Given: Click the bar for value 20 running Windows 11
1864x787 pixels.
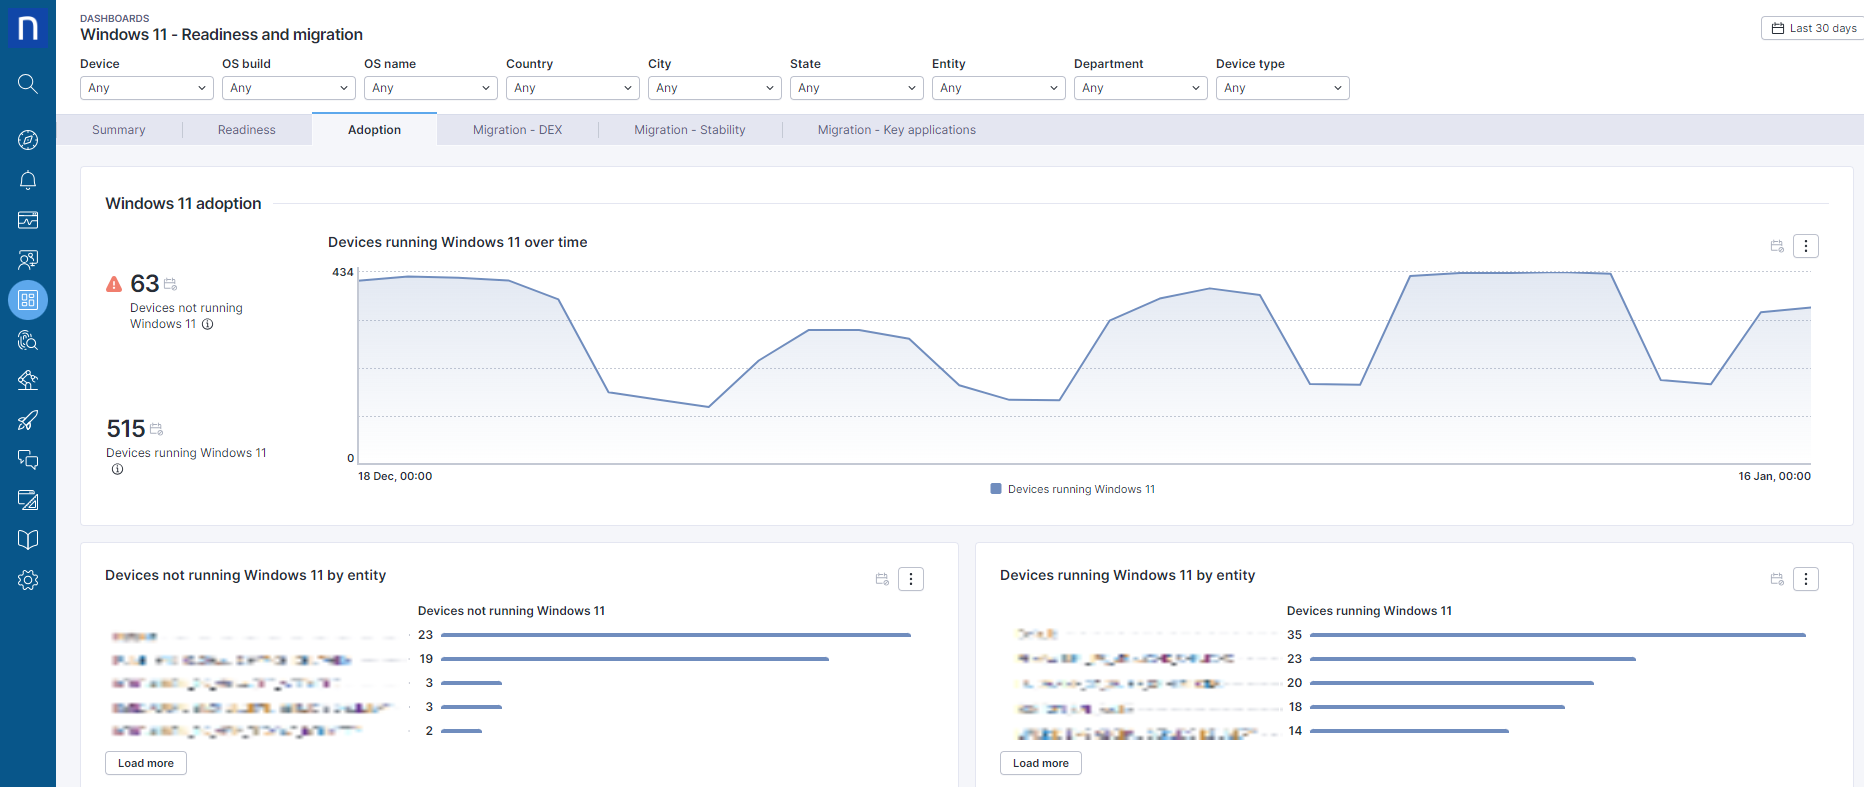Looking at the screenshot, I should pos(1452,683).
